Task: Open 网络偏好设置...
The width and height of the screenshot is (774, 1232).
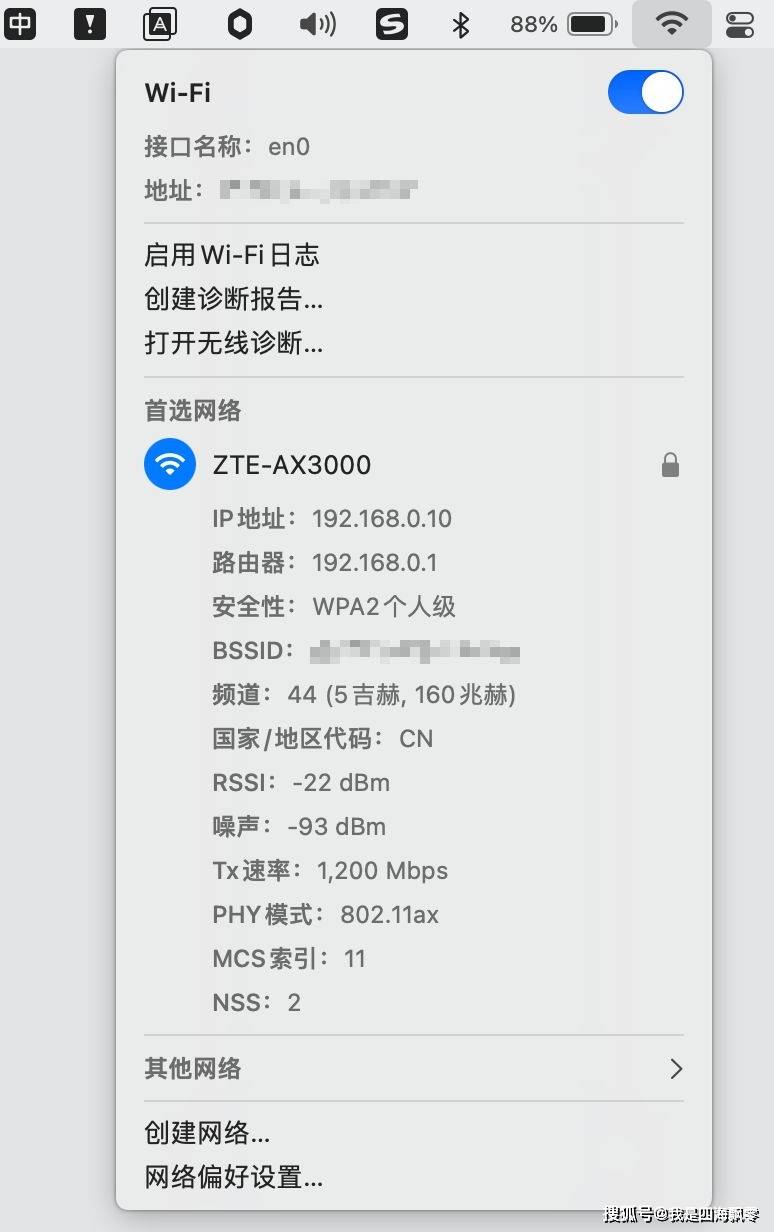Action: [x=234, y=1177]
